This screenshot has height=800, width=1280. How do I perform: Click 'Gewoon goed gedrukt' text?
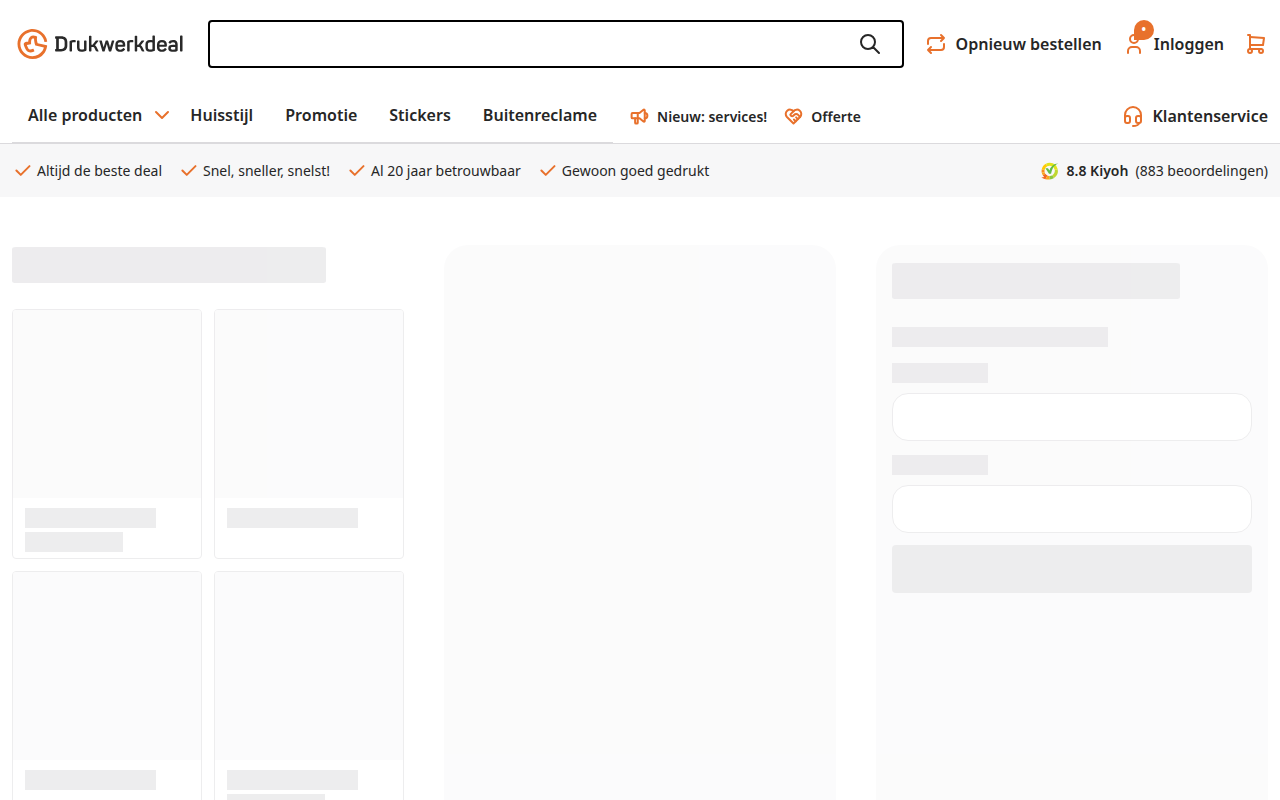click(x=636, y=171)
